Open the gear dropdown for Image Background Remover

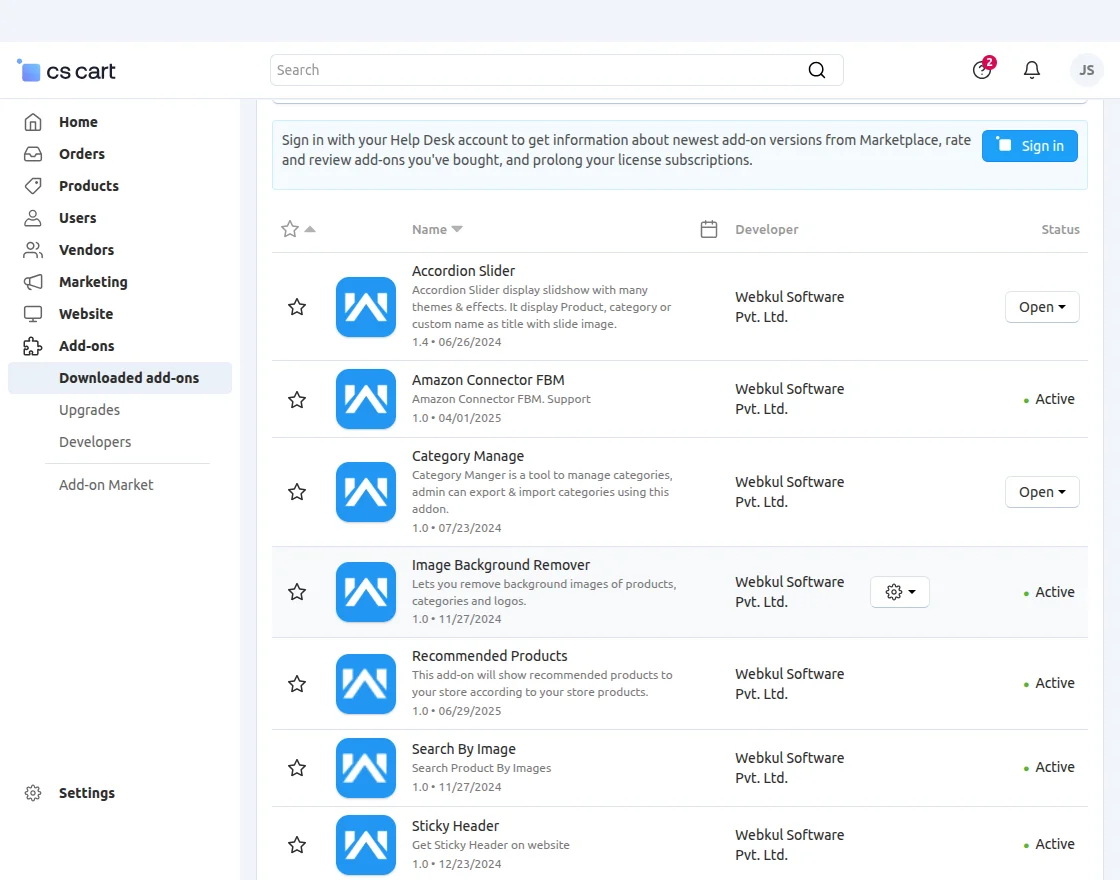coord(899,592)
